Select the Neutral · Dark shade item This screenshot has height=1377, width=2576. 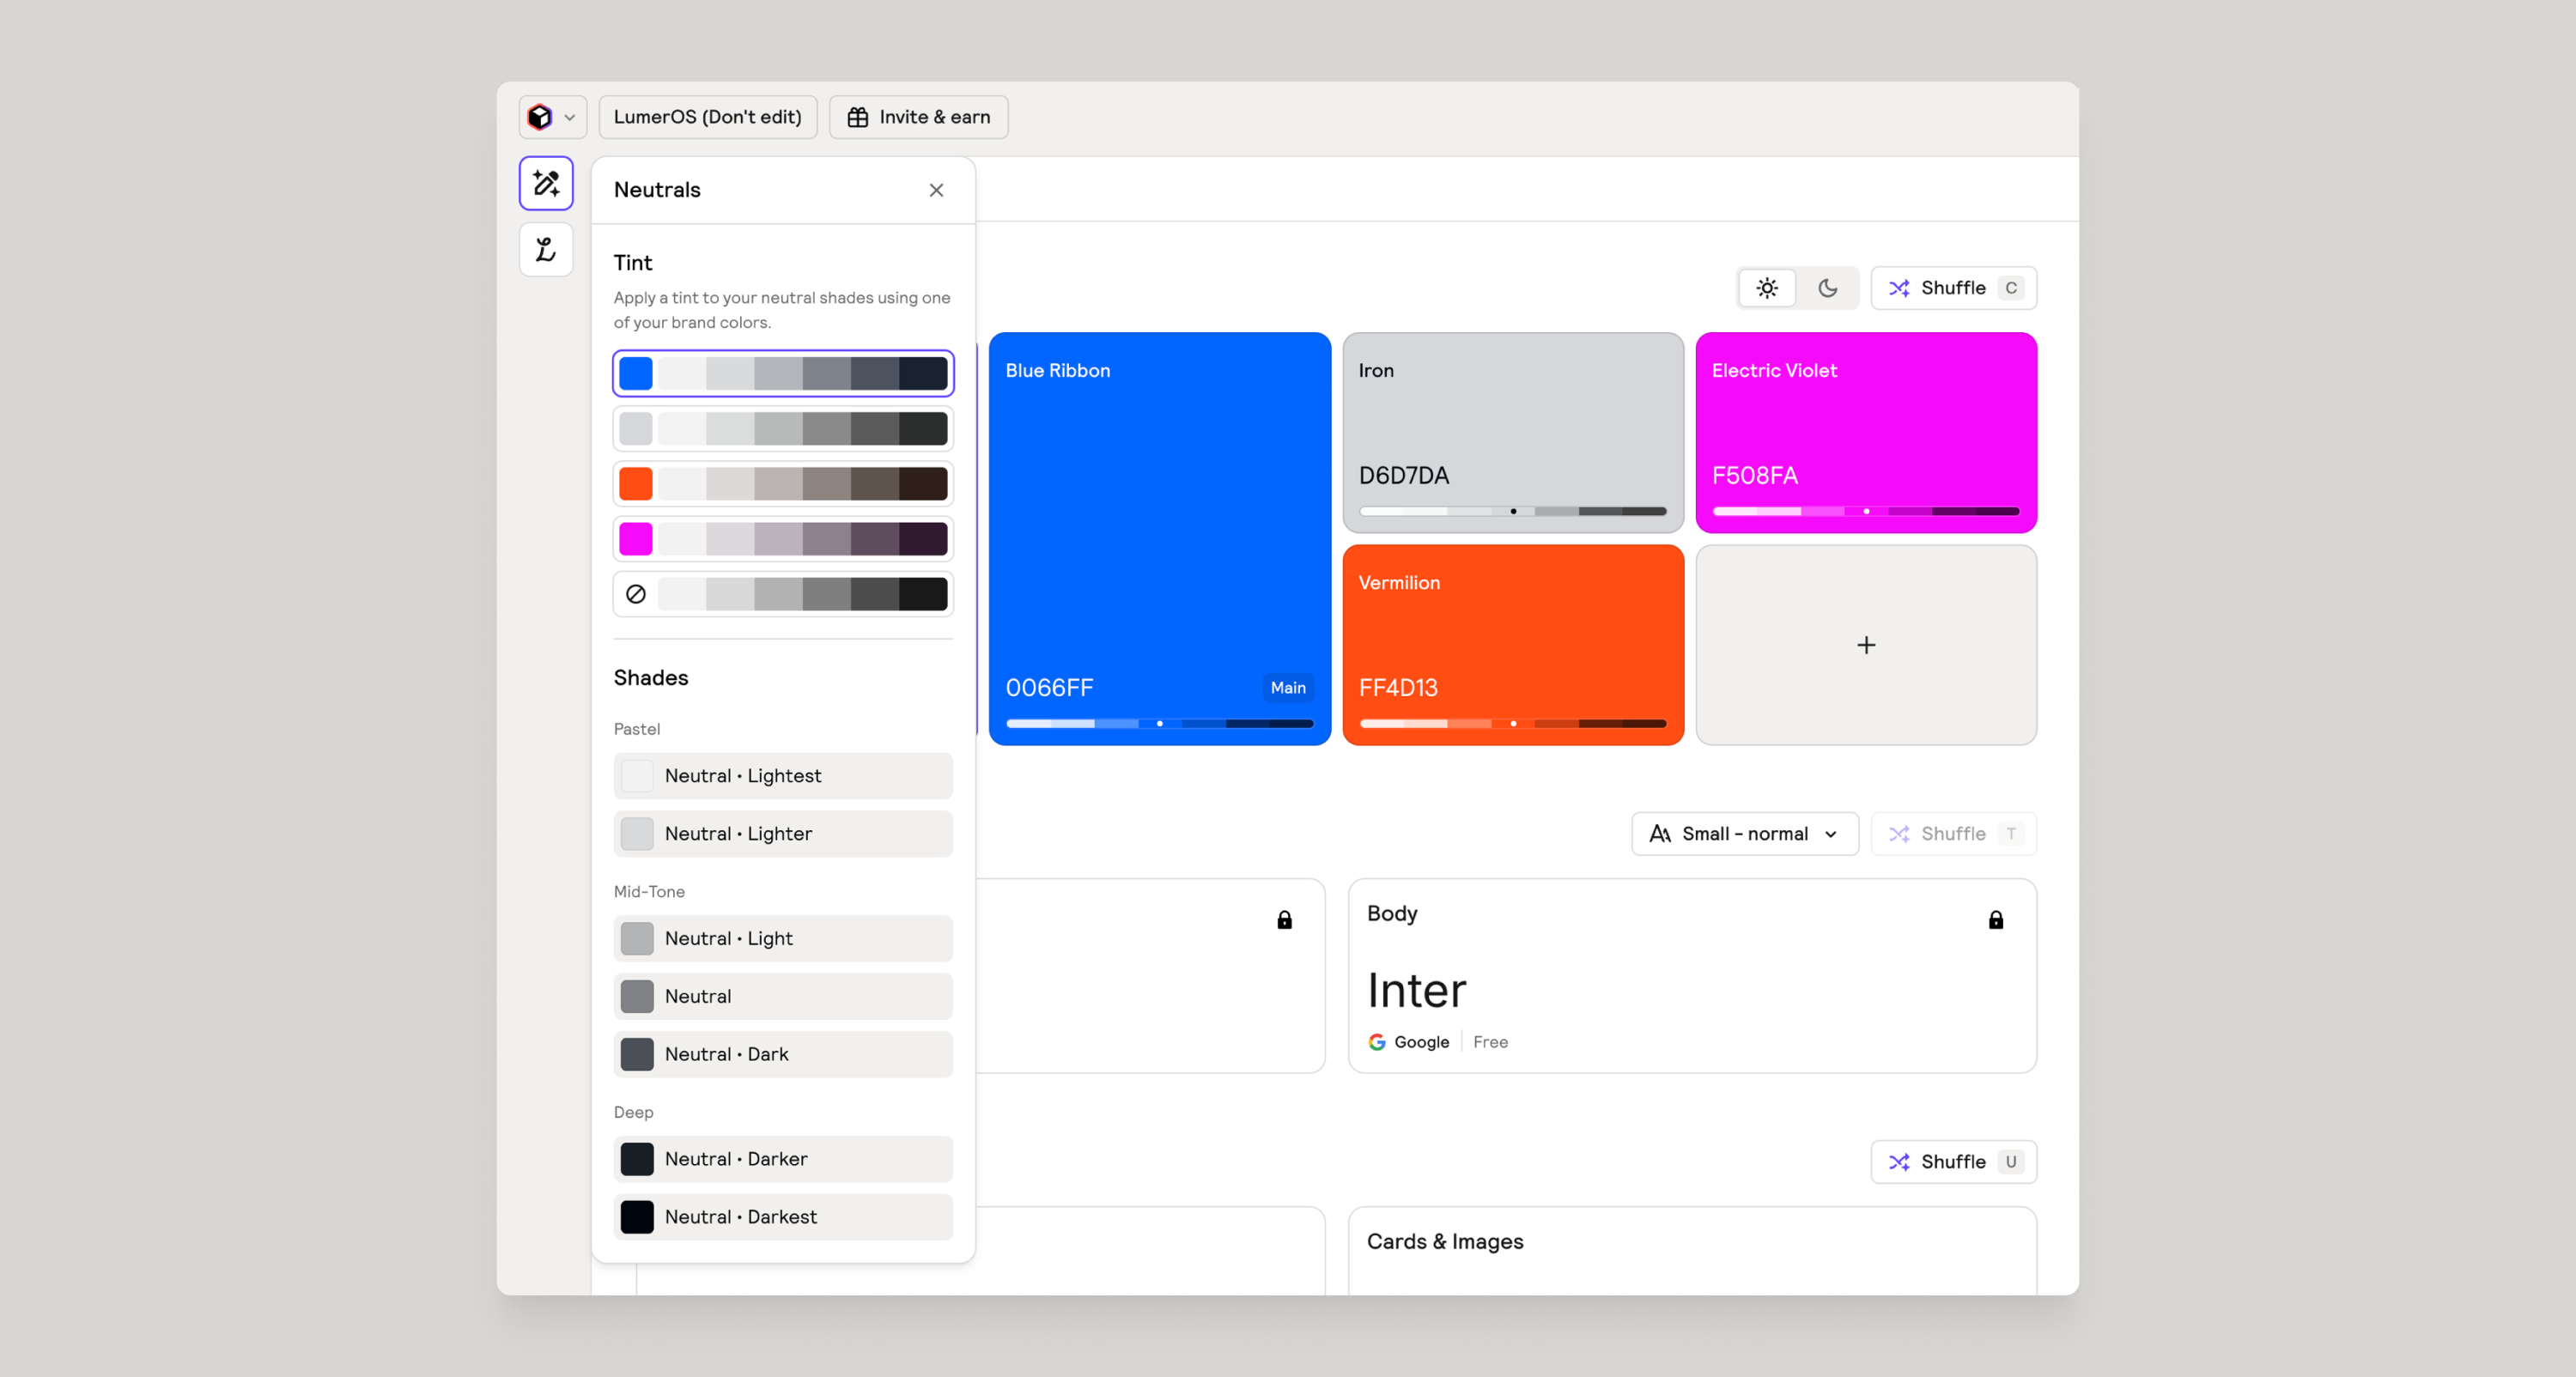[x=783, y=1054]
